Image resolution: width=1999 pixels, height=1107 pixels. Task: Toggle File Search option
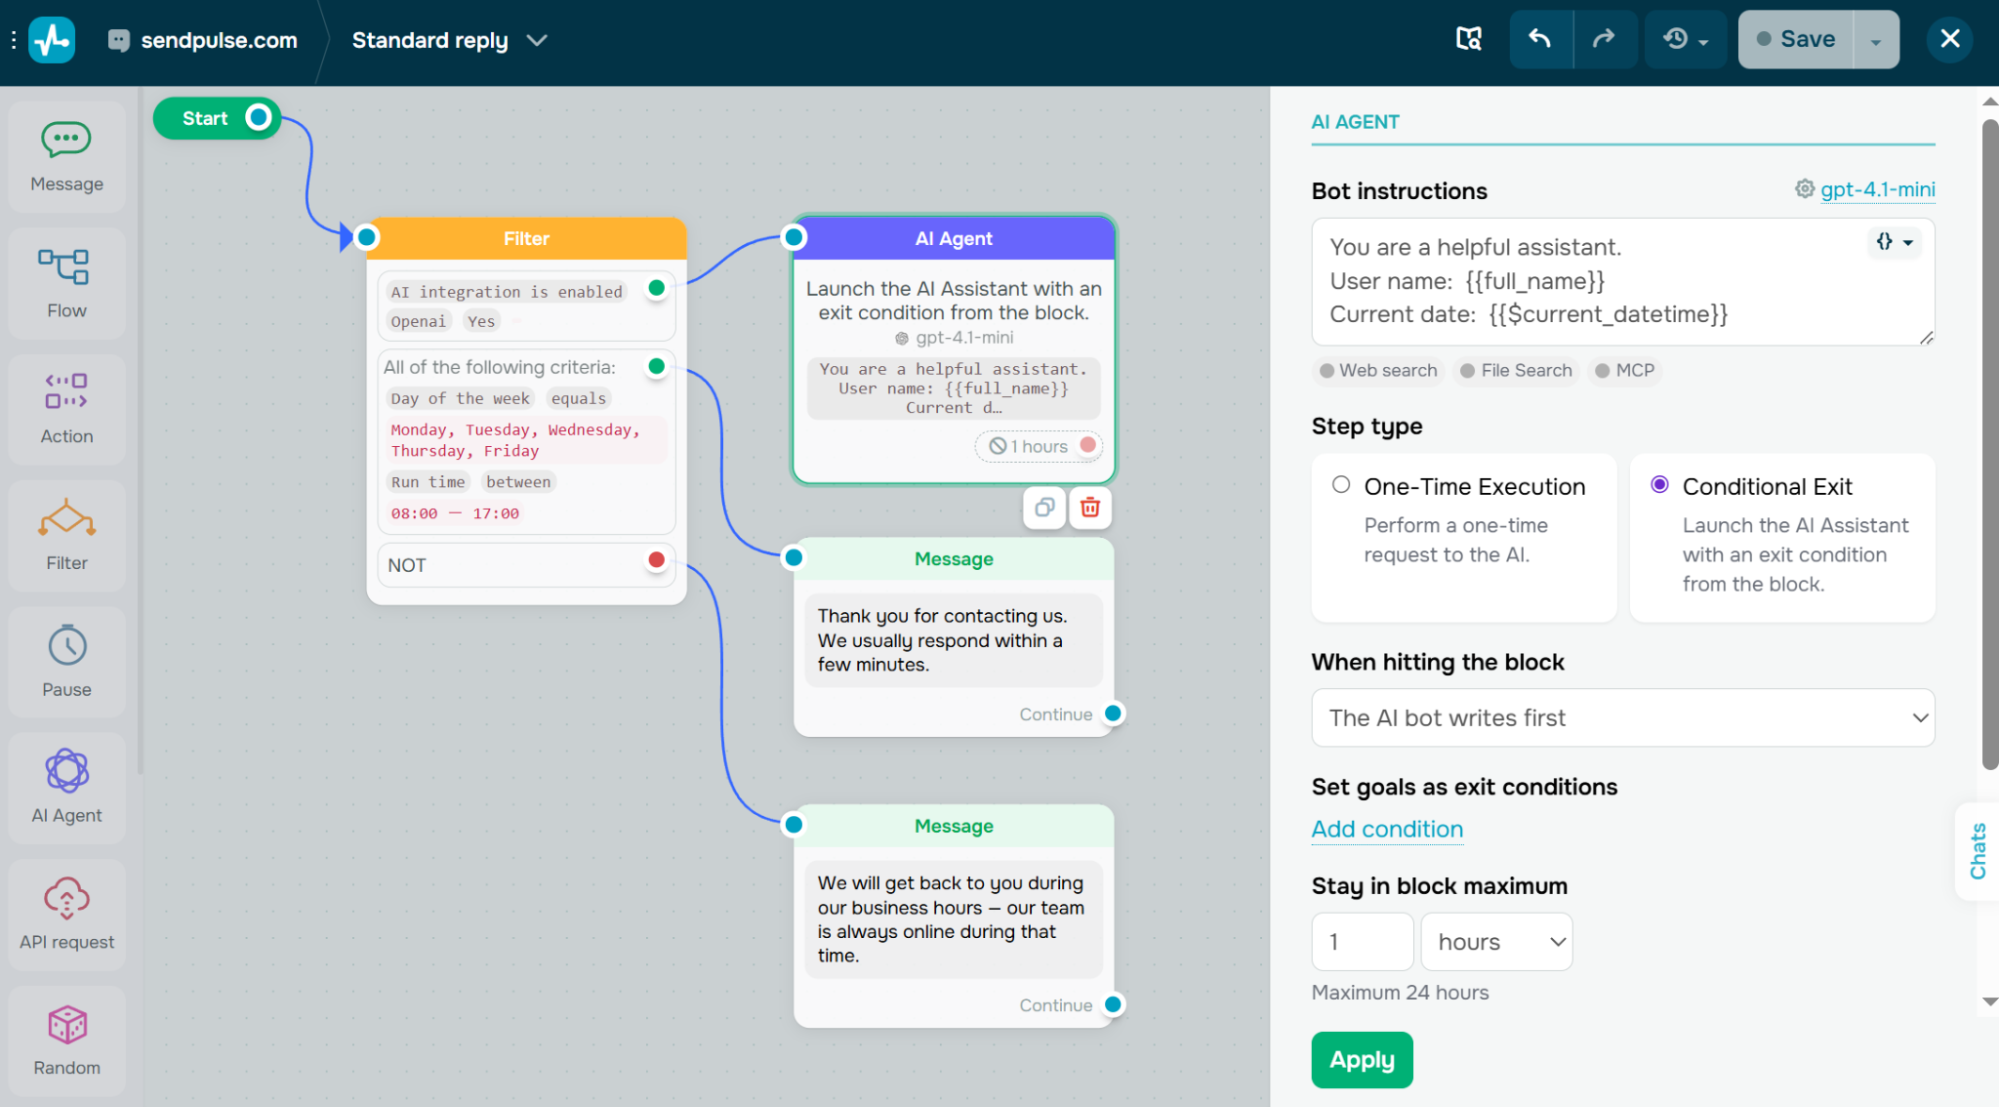(x=1516, y=371)
